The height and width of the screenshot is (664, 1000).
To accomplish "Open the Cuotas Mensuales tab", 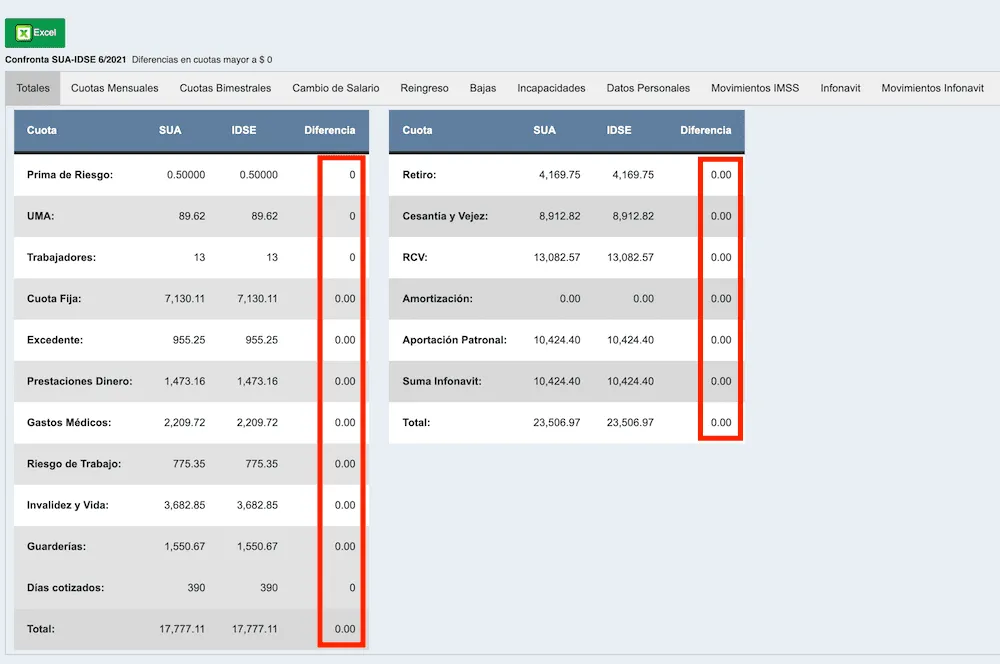I will (115, 88).
